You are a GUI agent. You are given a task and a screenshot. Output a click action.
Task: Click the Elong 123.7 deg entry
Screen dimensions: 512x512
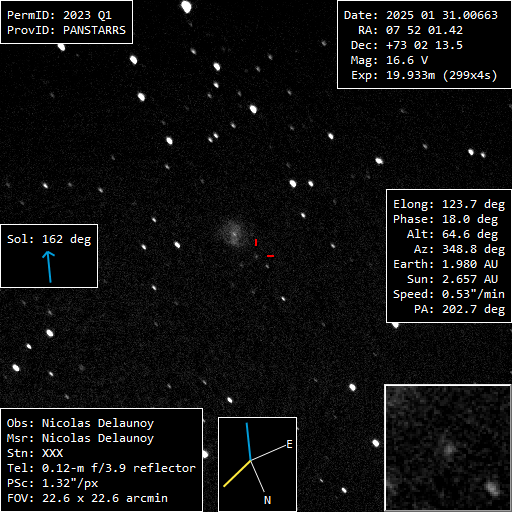pyautogui.click(x=449, y=204)
